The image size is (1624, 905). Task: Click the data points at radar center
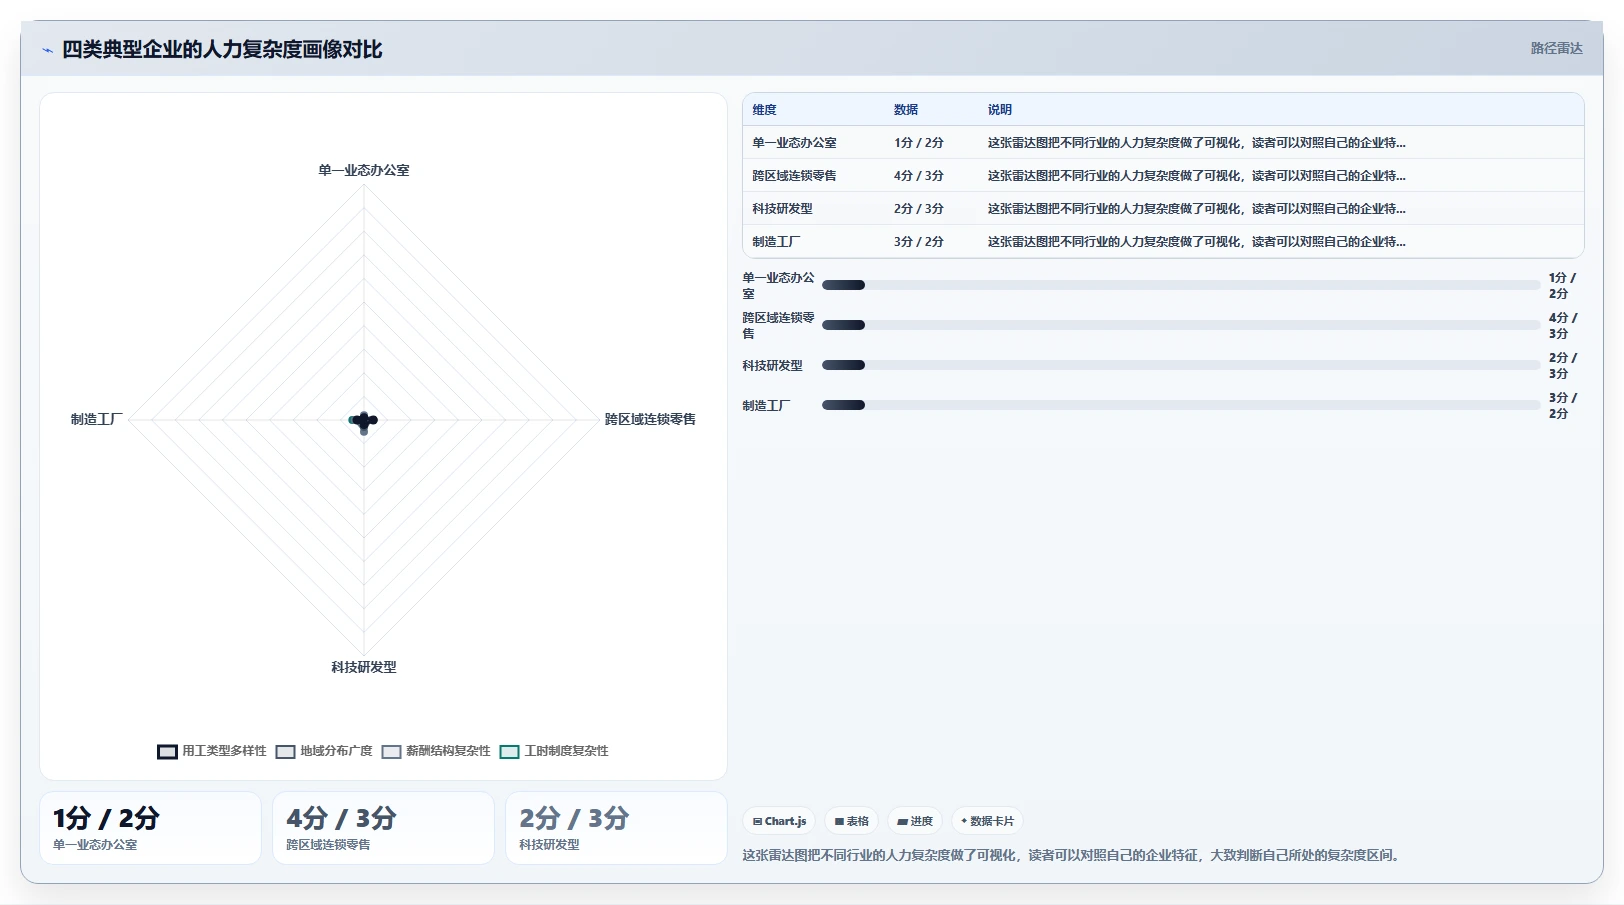[x=364, y=422]
